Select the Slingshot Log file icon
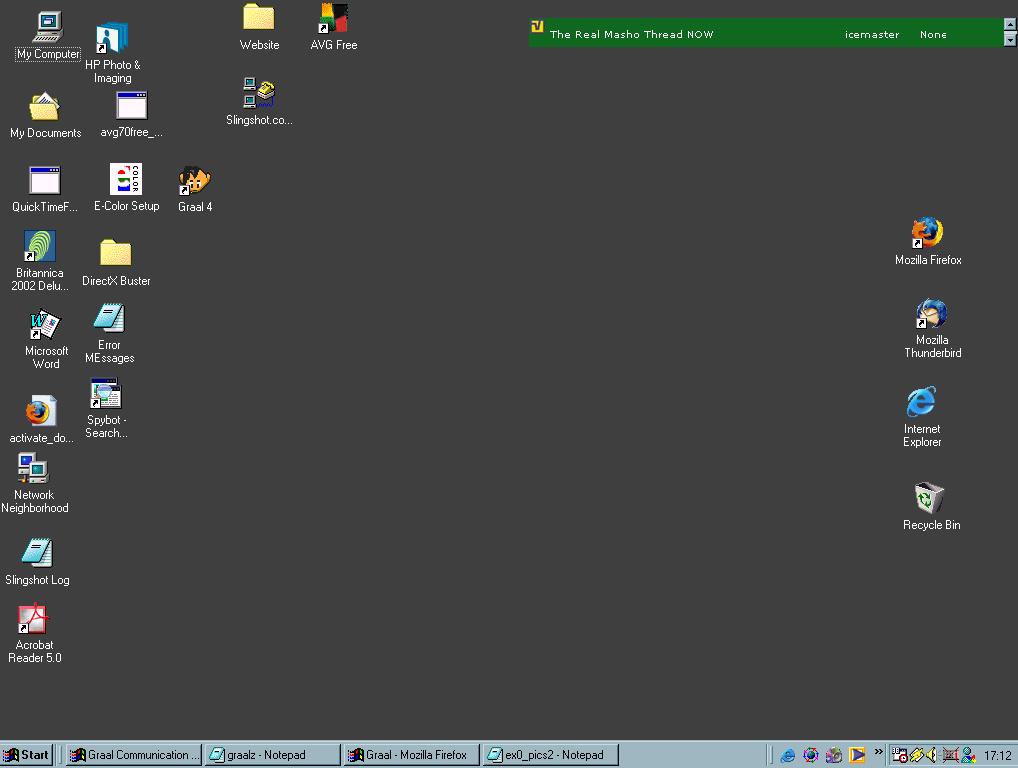This screenshot has height=768, width=1018. [37, 553]
